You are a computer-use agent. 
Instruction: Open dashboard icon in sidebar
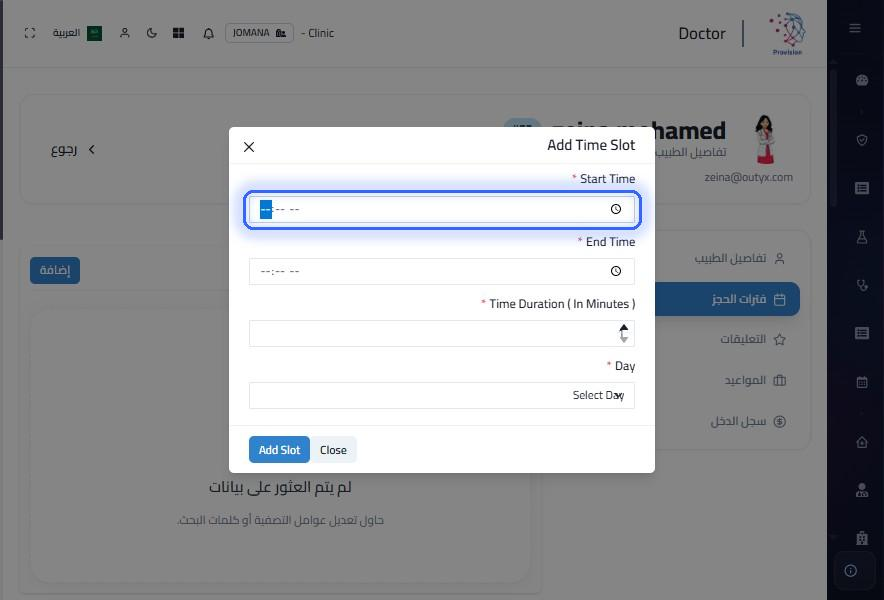[862, 80]
